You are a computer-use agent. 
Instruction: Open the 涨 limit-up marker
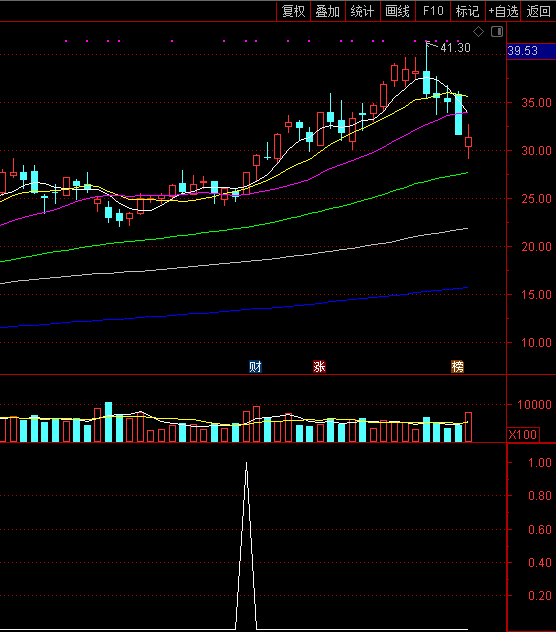[319, 366]
